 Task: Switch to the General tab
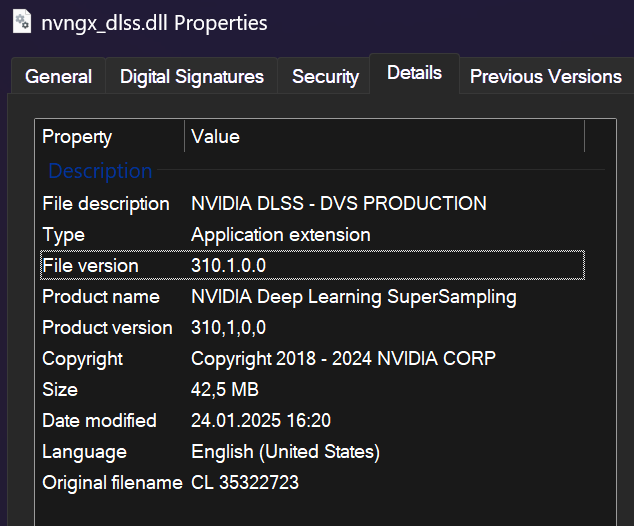tap(58, 77)
